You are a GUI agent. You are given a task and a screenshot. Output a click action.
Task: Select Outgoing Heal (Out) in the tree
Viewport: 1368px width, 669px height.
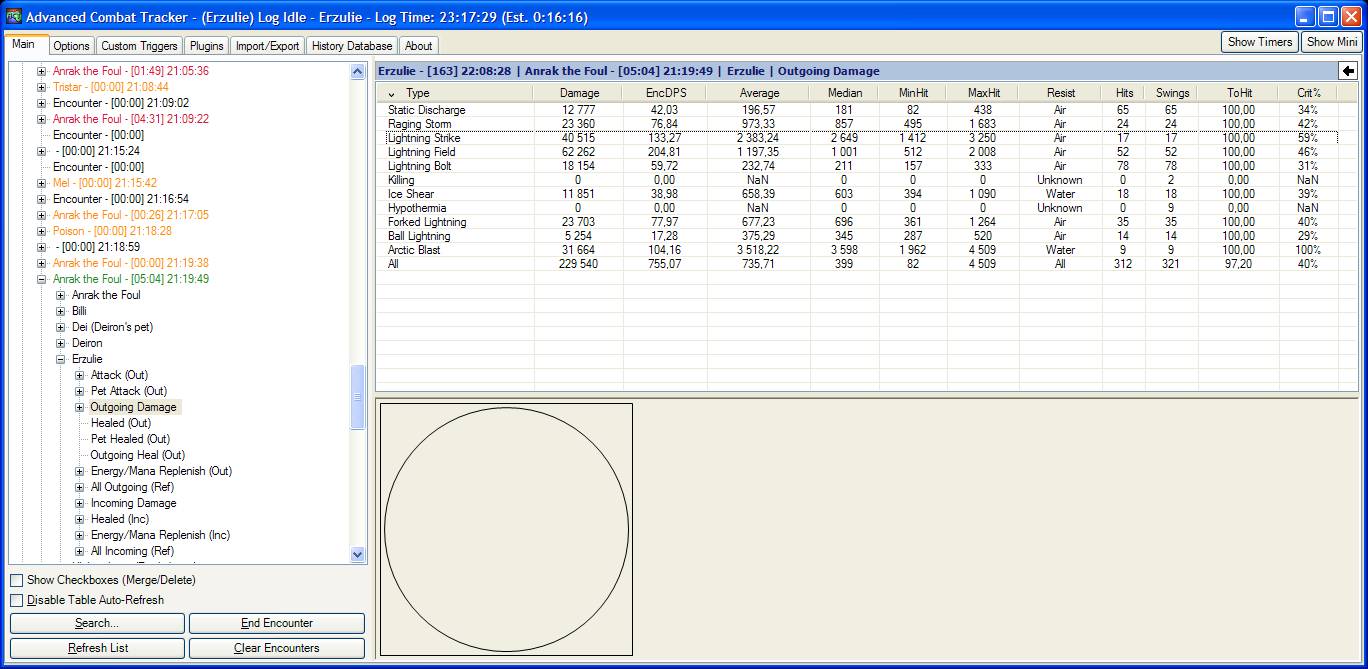[138, 455]
